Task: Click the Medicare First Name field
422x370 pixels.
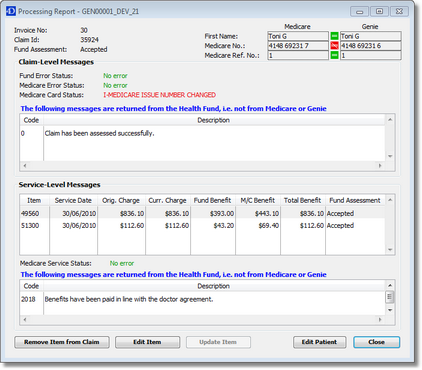Action: click(x=298, y=36)
